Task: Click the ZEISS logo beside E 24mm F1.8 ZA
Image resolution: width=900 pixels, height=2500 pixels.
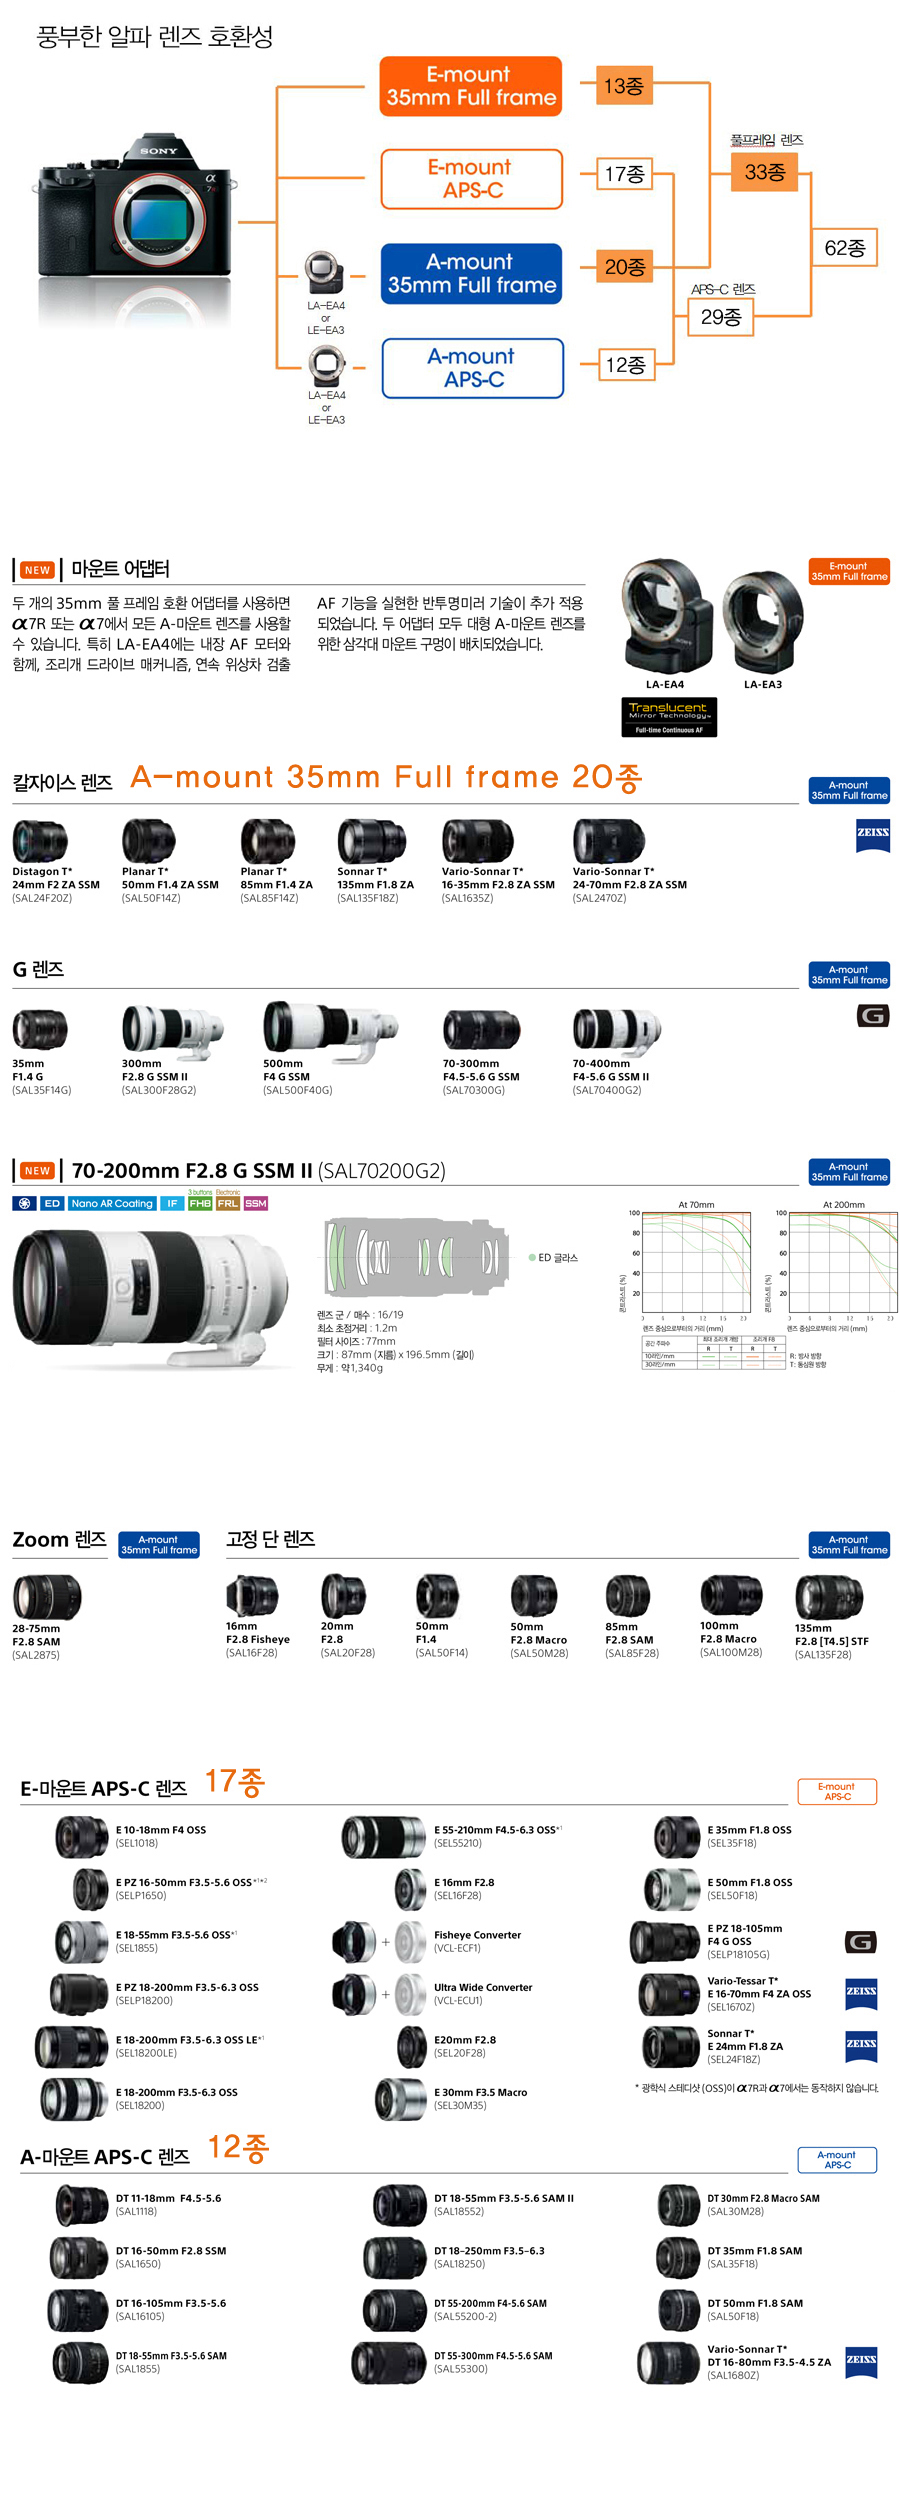Action: coord(861,2045)
